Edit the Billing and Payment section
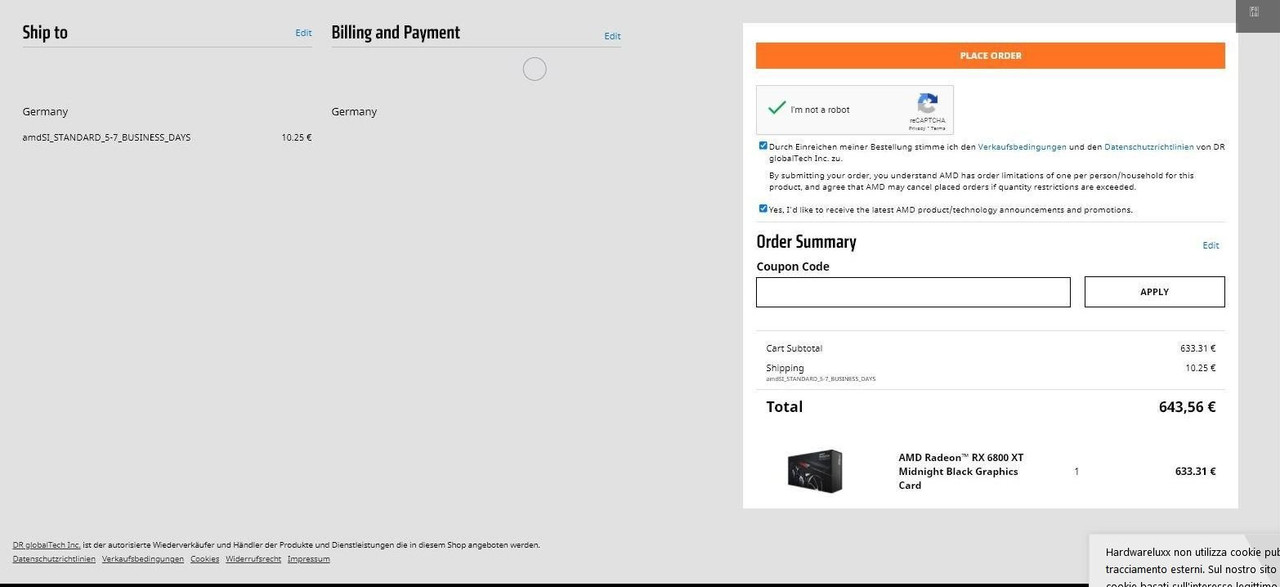This screenshot has width=1280, height=587. [612, 36]
